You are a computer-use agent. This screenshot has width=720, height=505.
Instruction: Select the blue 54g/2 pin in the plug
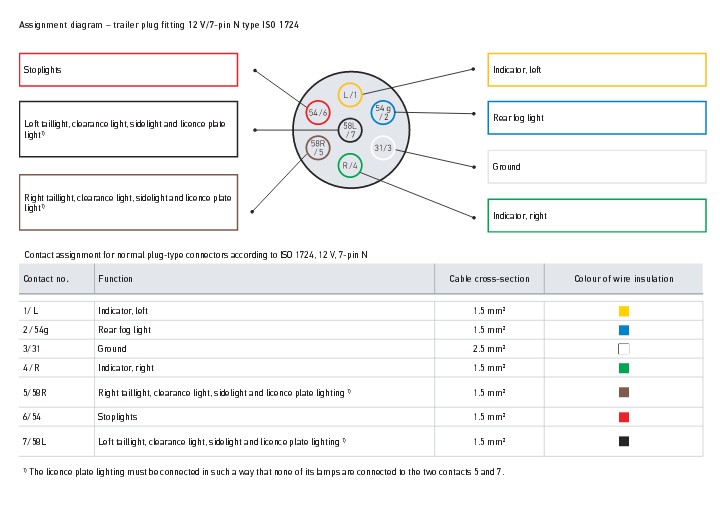point(383,112)
